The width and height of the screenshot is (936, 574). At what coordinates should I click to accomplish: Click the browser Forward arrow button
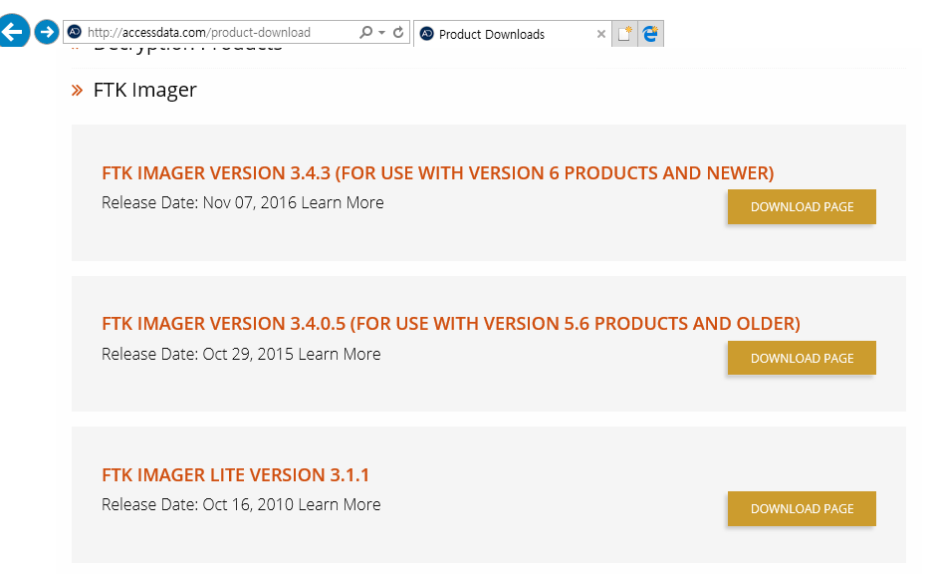[46, 32]
